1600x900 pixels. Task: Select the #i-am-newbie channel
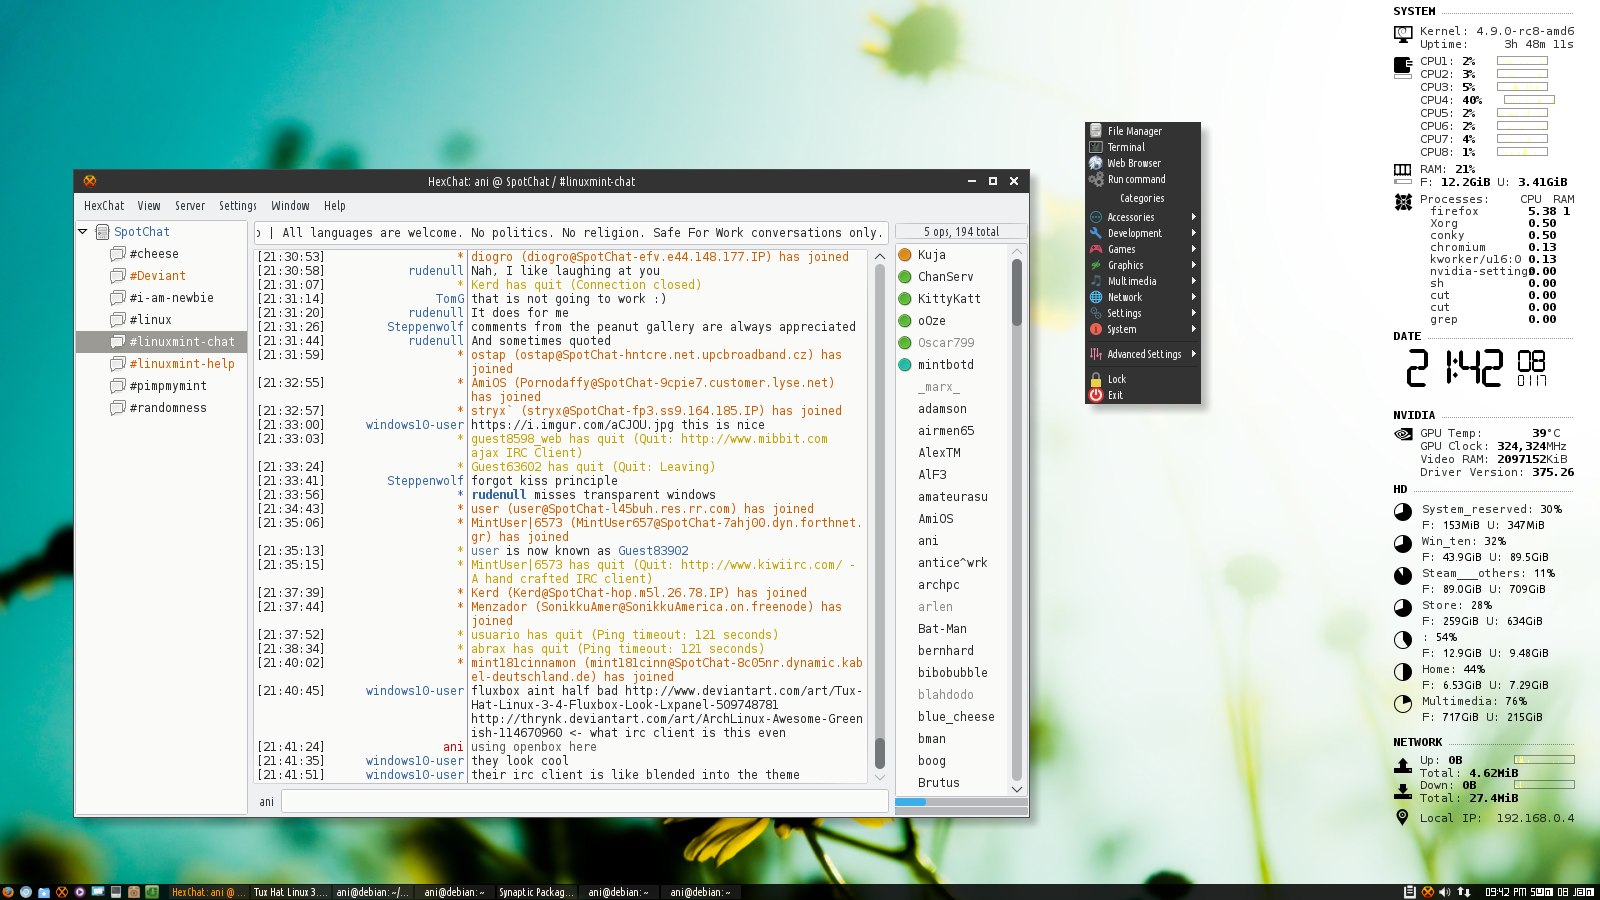tap(171, 298)
